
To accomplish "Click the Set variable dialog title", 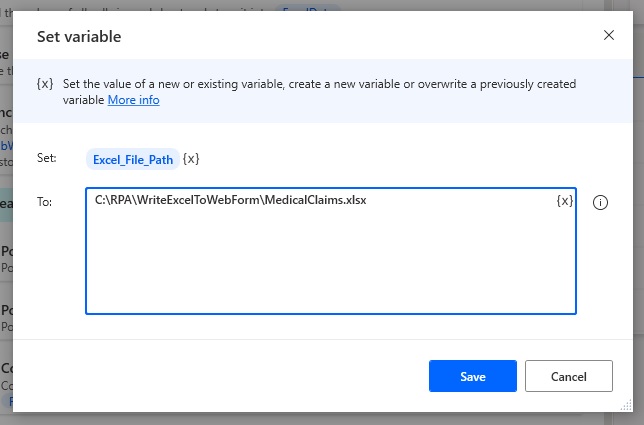I will pos(79,37).
